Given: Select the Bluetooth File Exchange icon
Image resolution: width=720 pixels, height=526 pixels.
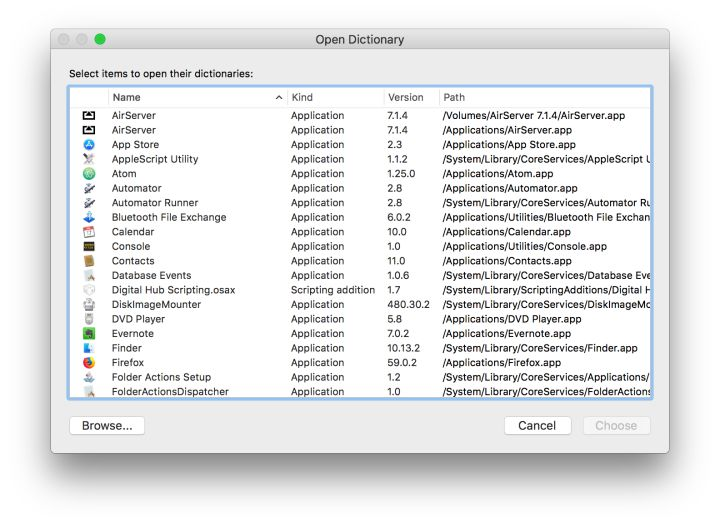Looking at the screenshot, I should pos(89,218).
